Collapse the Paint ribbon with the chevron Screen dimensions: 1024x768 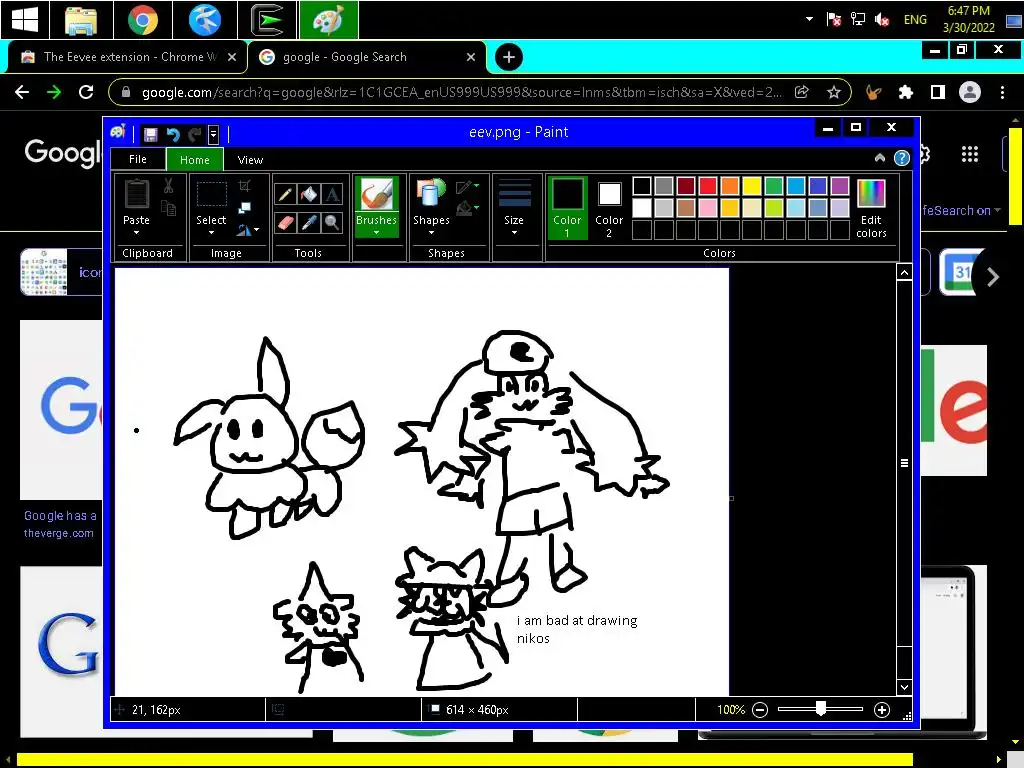tap(880, 157)
